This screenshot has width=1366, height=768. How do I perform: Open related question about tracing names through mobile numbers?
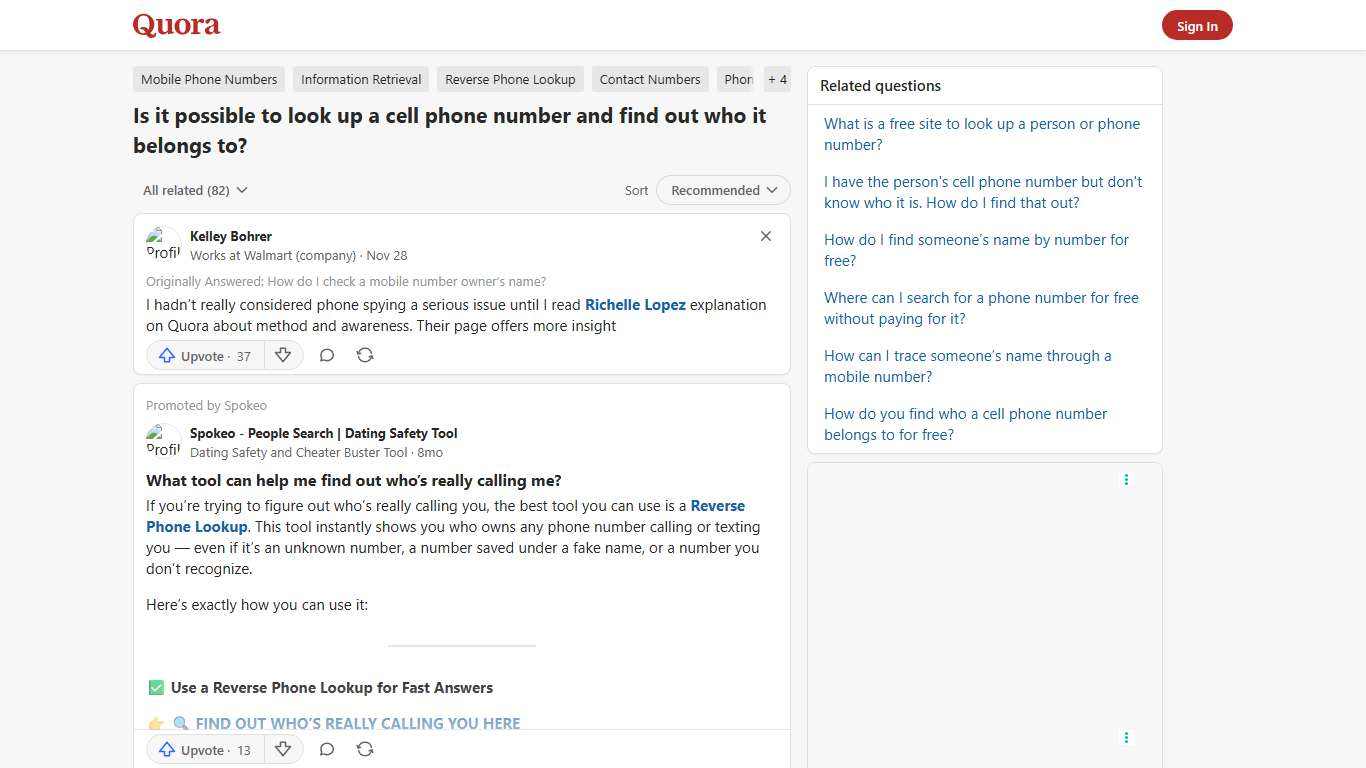pos(967,366)
